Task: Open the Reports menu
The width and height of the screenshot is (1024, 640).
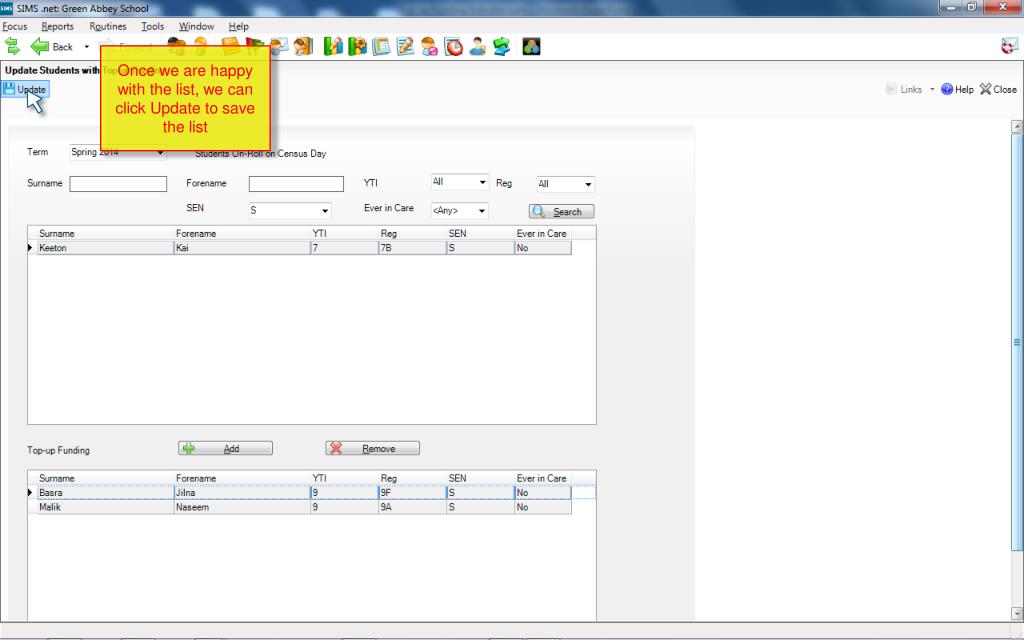Action: (x=57, y=26)
